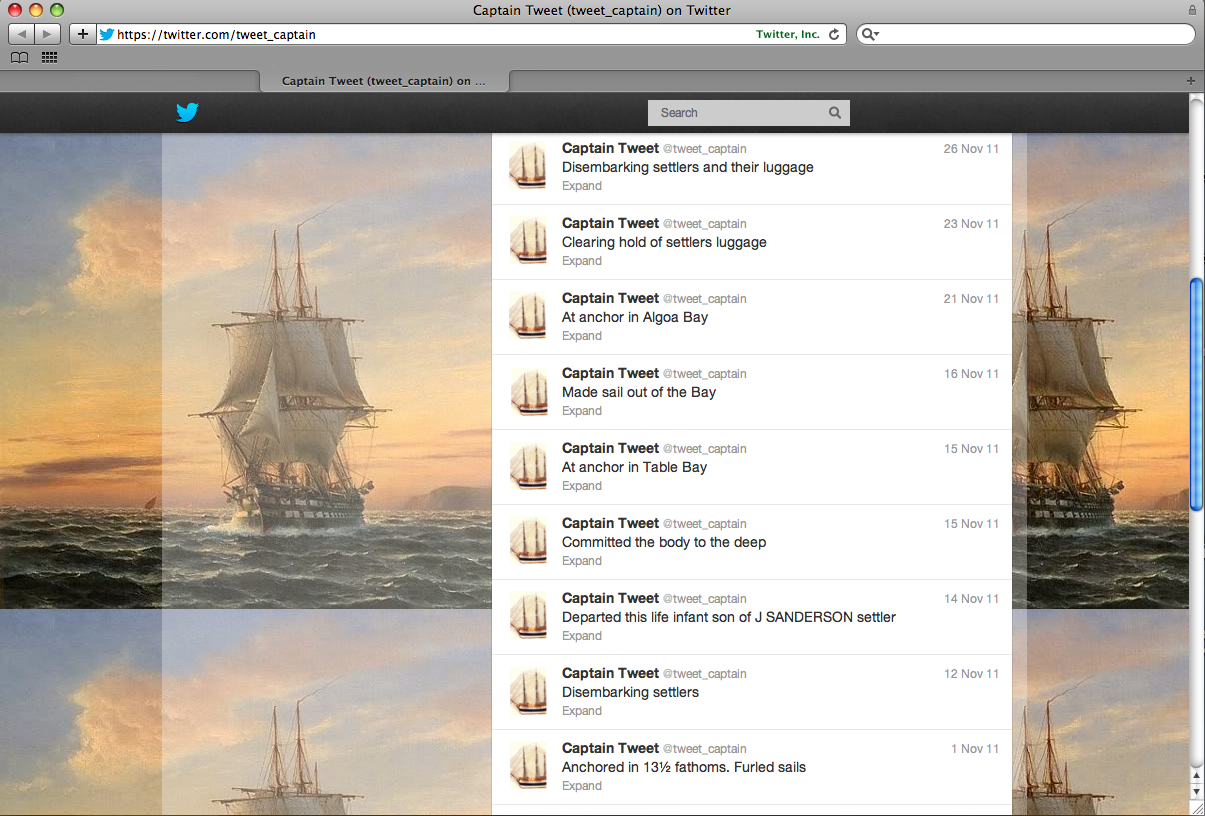Click the scrollbar up arrow
Image resolution: width=1205 pixels, height=816 pixels.
[x=1196, y=776]
